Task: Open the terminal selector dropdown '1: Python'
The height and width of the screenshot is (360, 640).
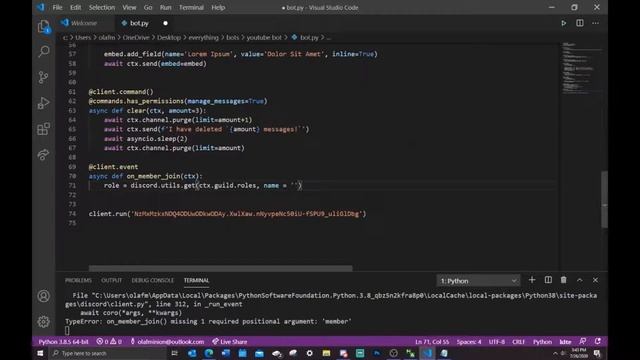Action: 478,281
